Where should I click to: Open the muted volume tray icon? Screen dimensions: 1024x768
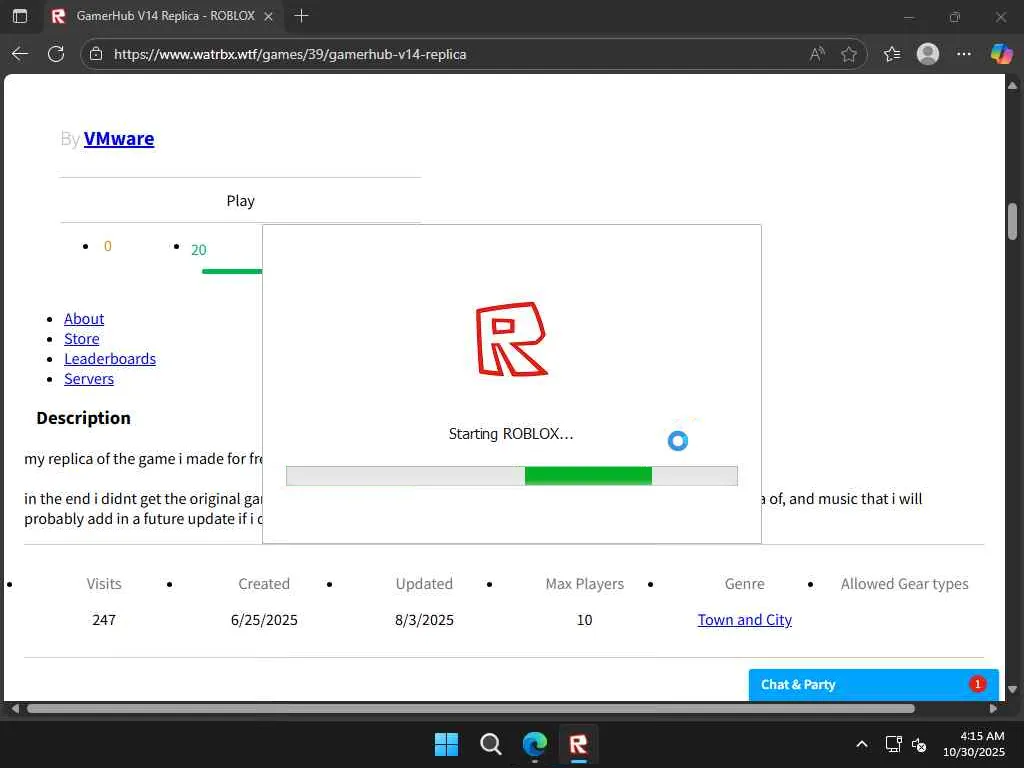[919, 744]
